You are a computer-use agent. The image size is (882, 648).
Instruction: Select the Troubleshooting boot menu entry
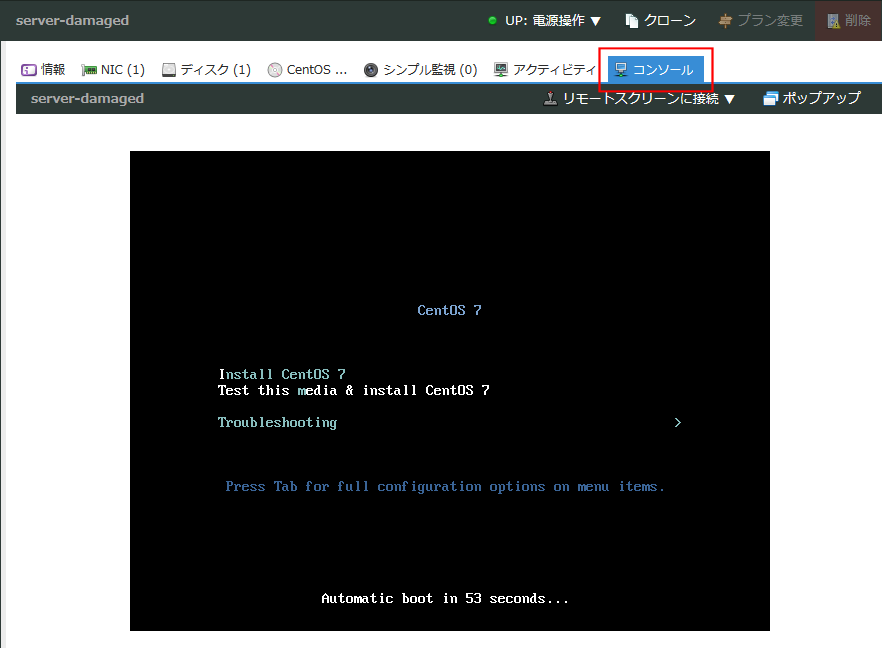click(277, 423)
